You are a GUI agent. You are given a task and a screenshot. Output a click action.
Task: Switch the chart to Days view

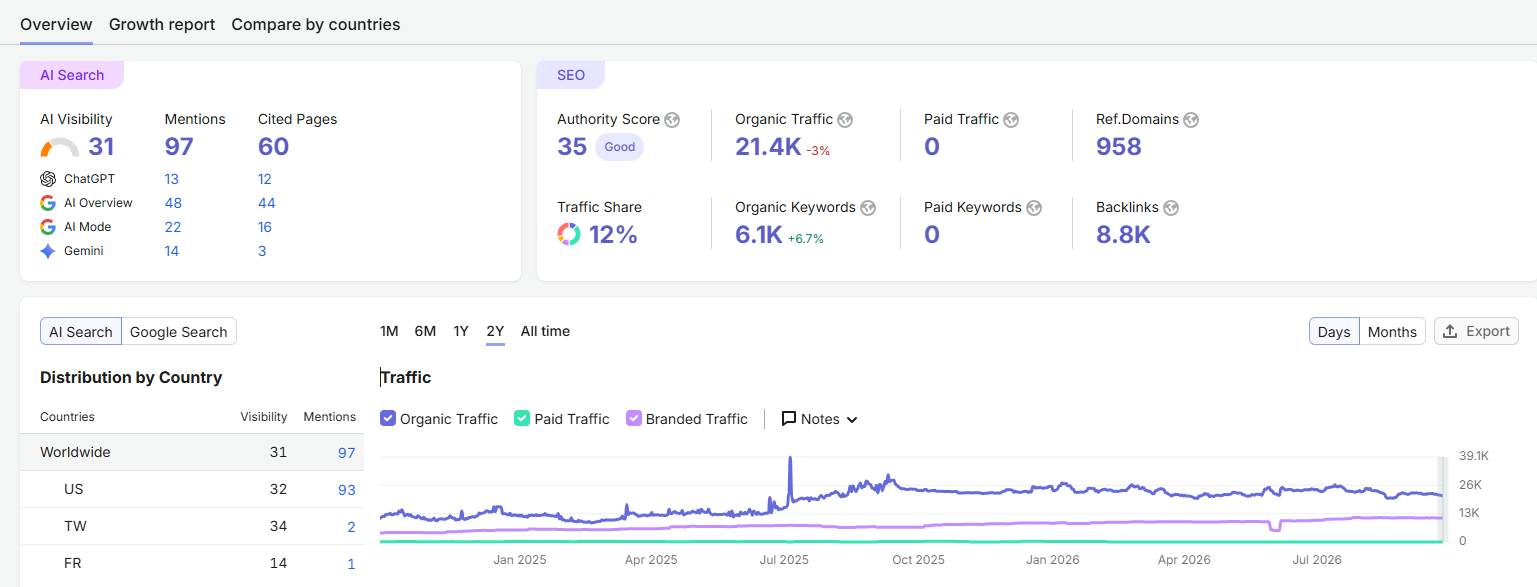coord(1334,332)
